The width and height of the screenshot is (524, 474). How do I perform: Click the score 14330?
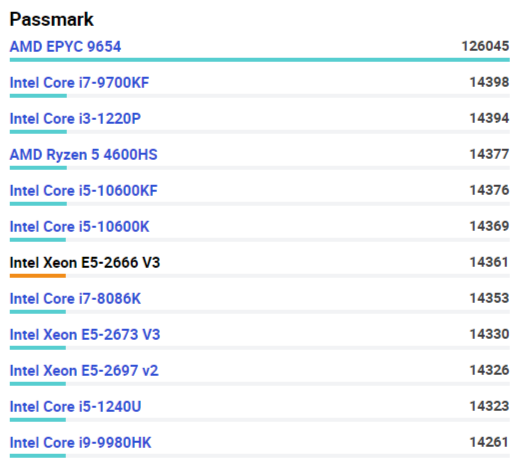click(x=489, y=334)
